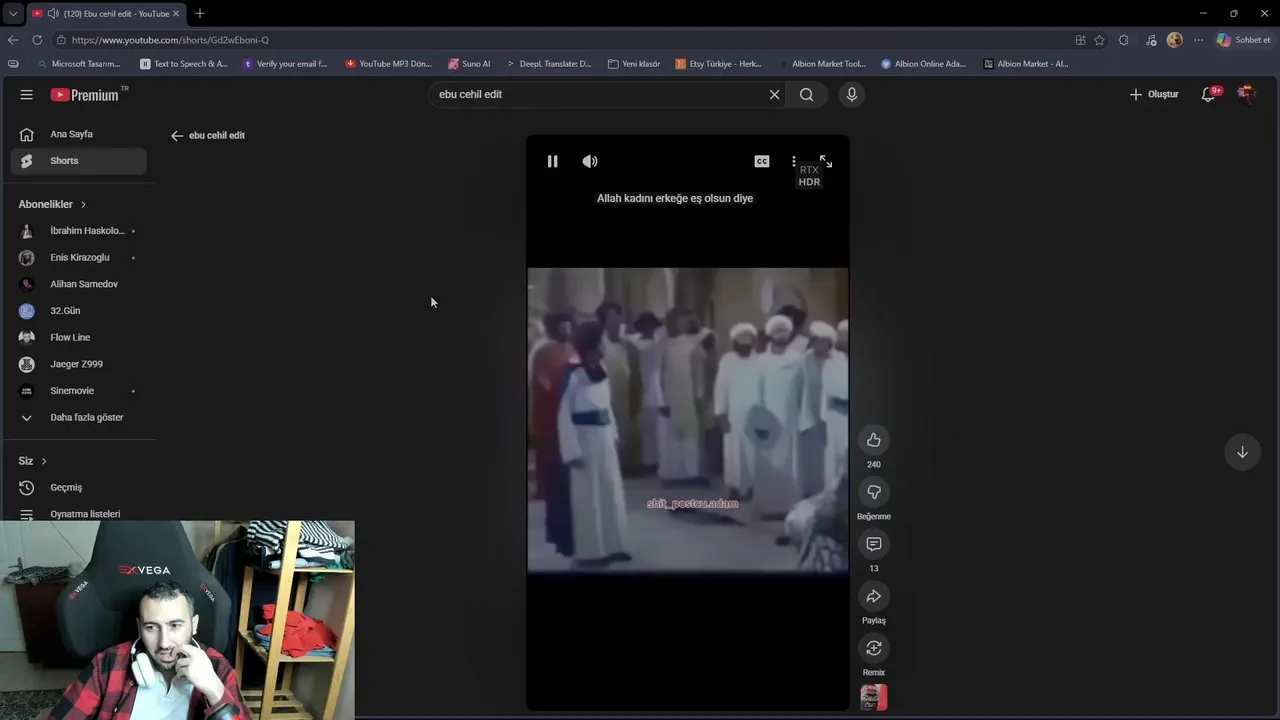Open Microsoft Tasarım bookmark
Viewport: 1280px width, 720px height.
coord(78,64)
